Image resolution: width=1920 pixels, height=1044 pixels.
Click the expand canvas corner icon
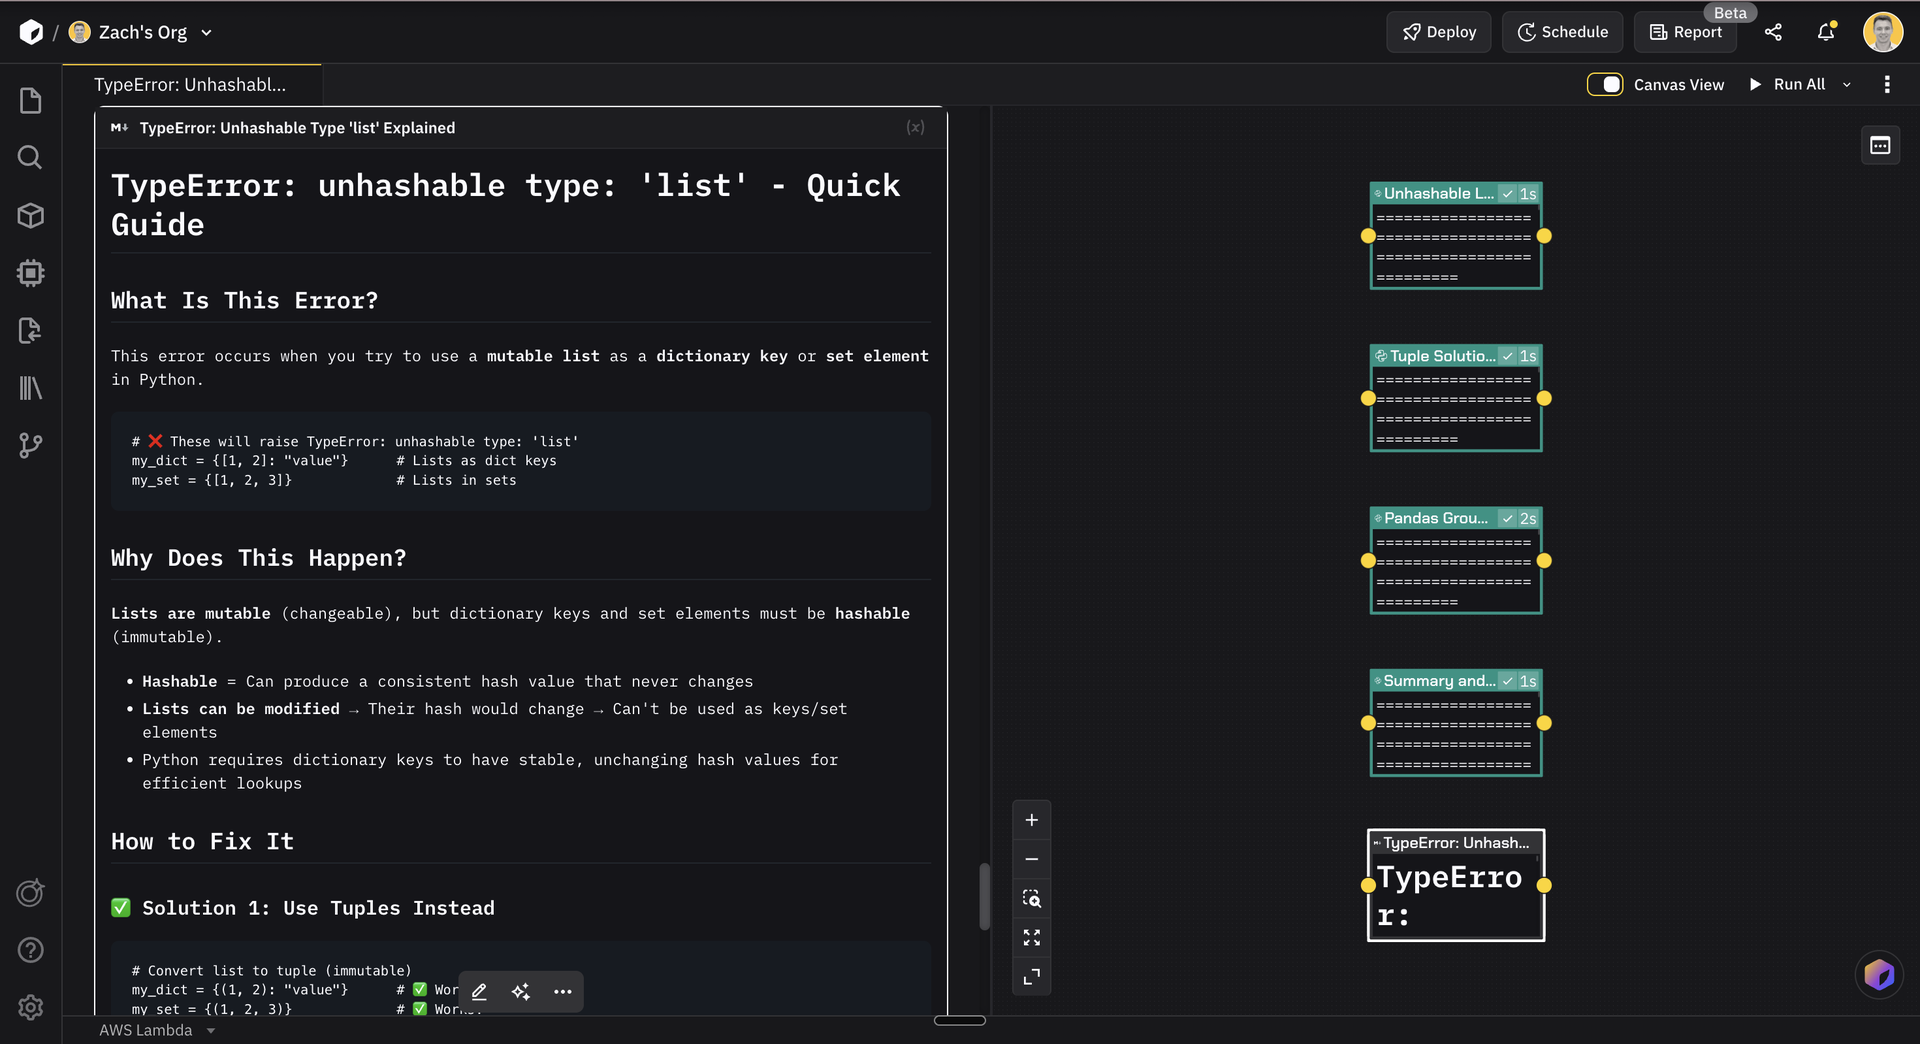pos(1032,976)
